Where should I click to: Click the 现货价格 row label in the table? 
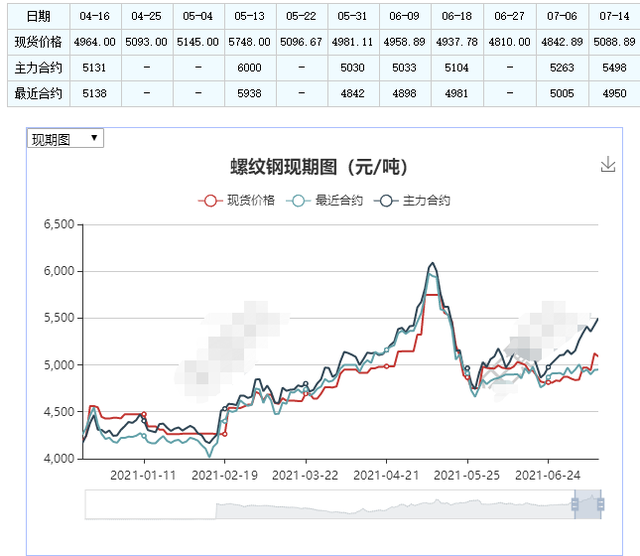[38, 42]
